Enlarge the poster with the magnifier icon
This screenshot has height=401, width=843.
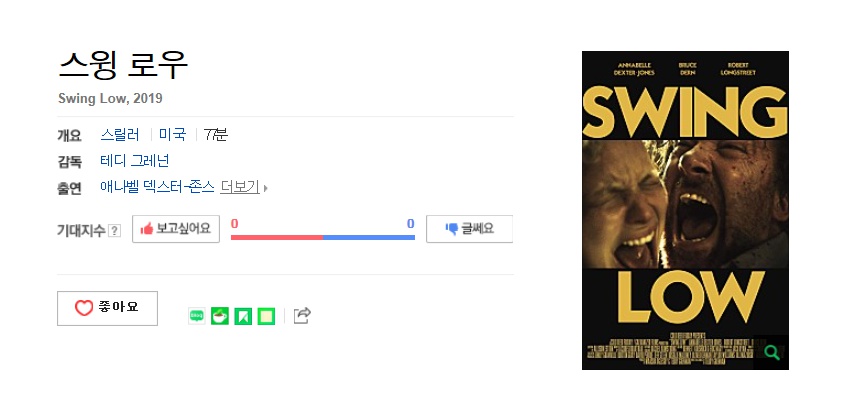click(x=771, y=353)
